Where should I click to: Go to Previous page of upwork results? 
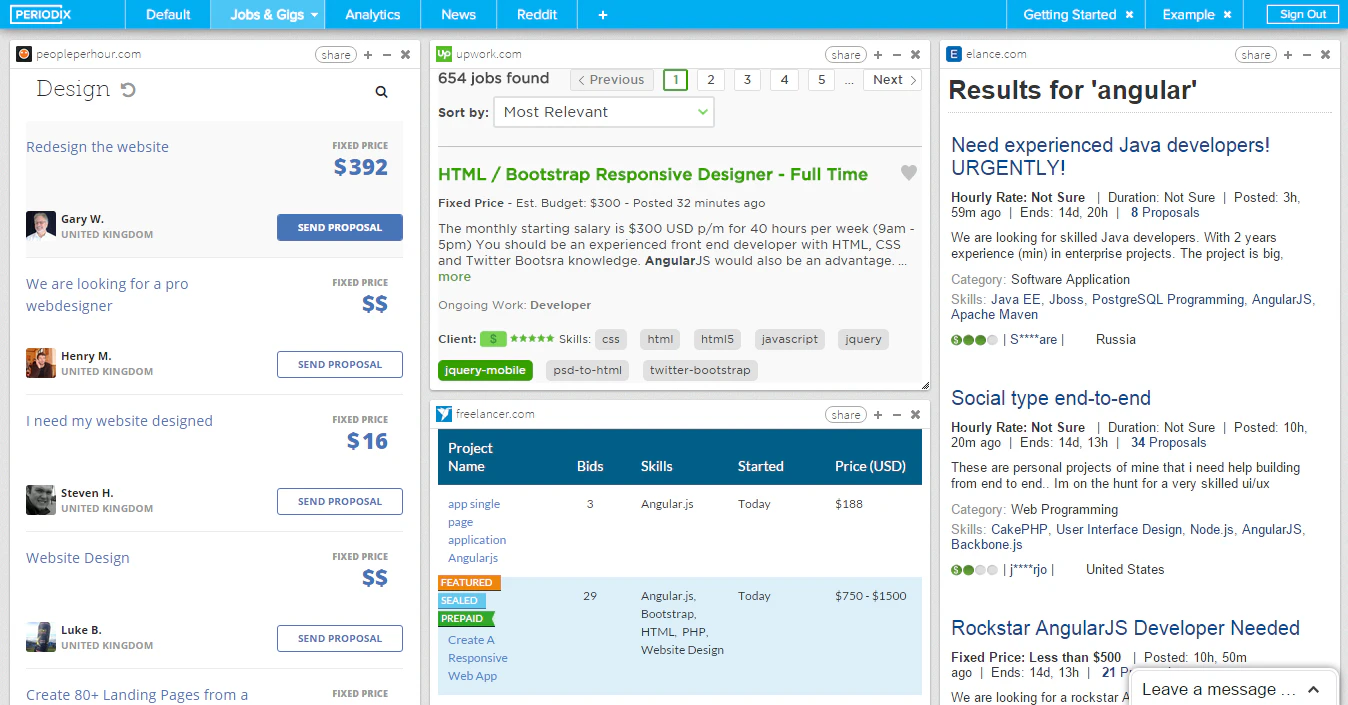[612, 80]
